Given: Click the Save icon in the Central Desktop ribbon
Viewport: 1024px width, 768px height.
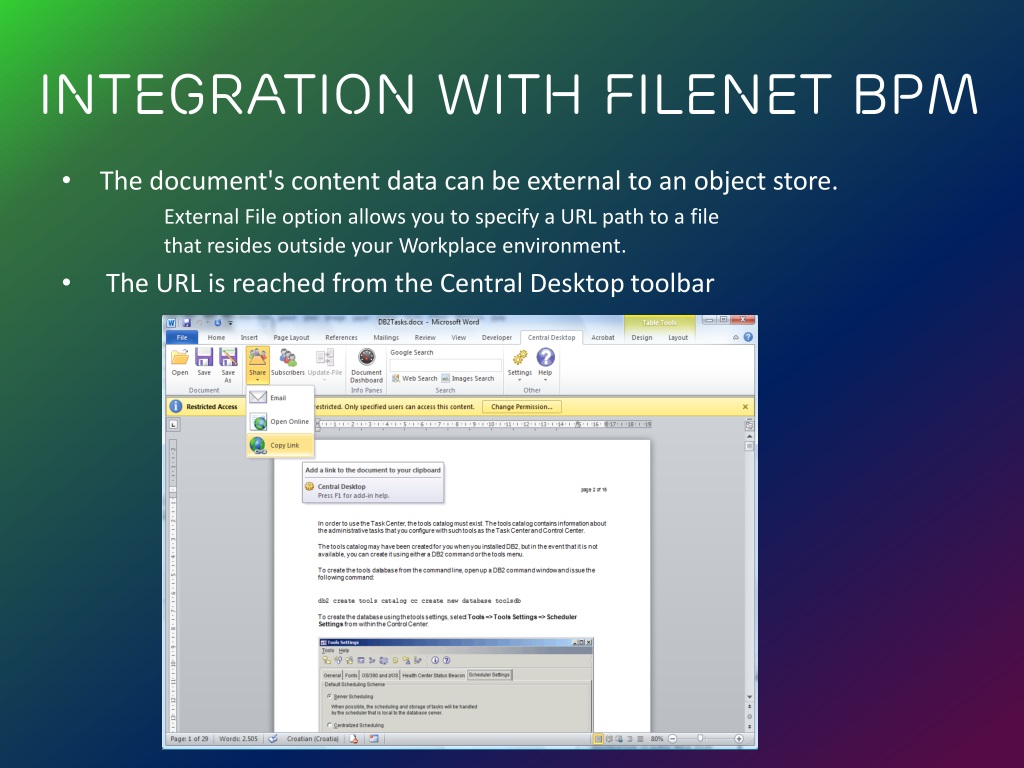Looking at the screenshot, I should (x=204, y=357).
